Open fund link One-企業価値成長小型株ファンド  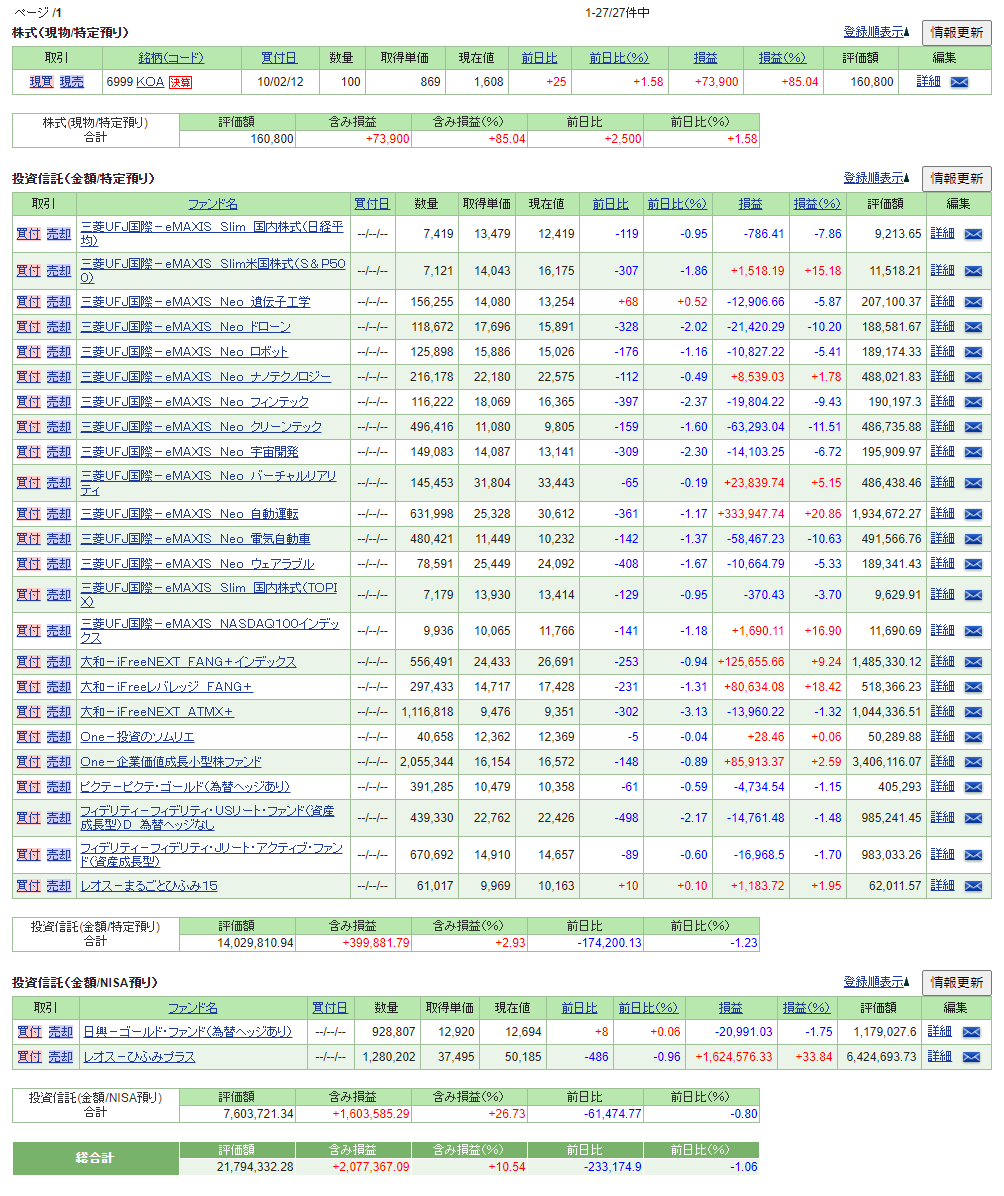coord(171,762)
